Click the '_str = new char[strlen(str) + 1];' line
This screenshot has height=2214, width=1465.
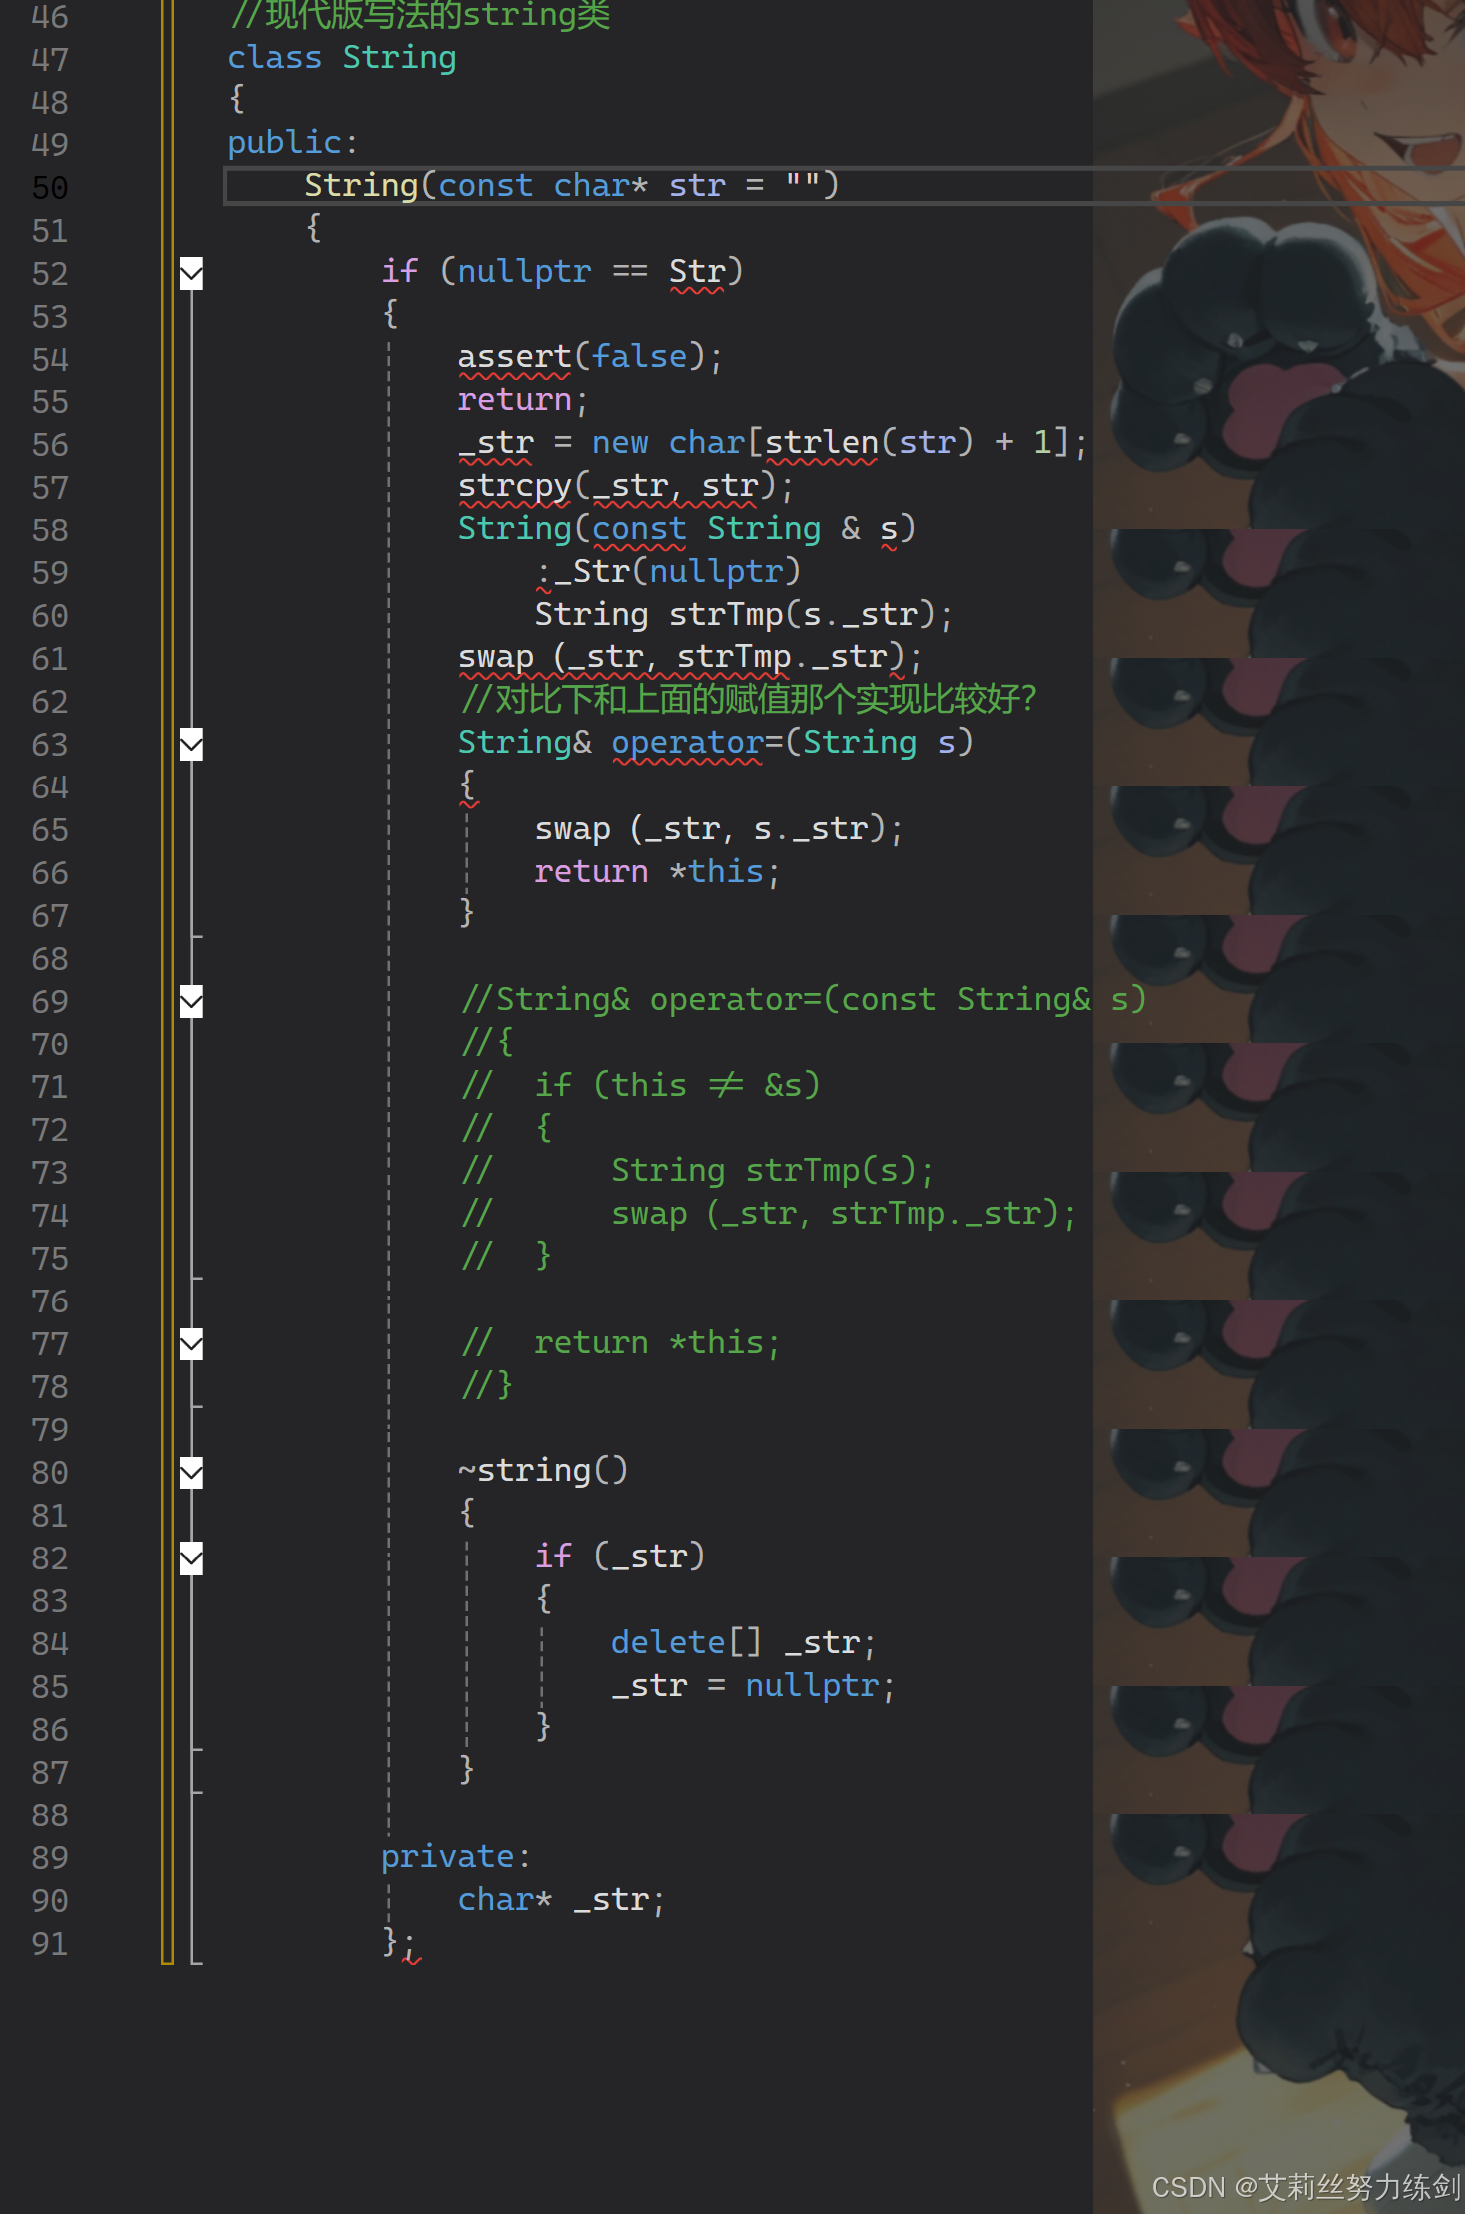pos(772,443)
